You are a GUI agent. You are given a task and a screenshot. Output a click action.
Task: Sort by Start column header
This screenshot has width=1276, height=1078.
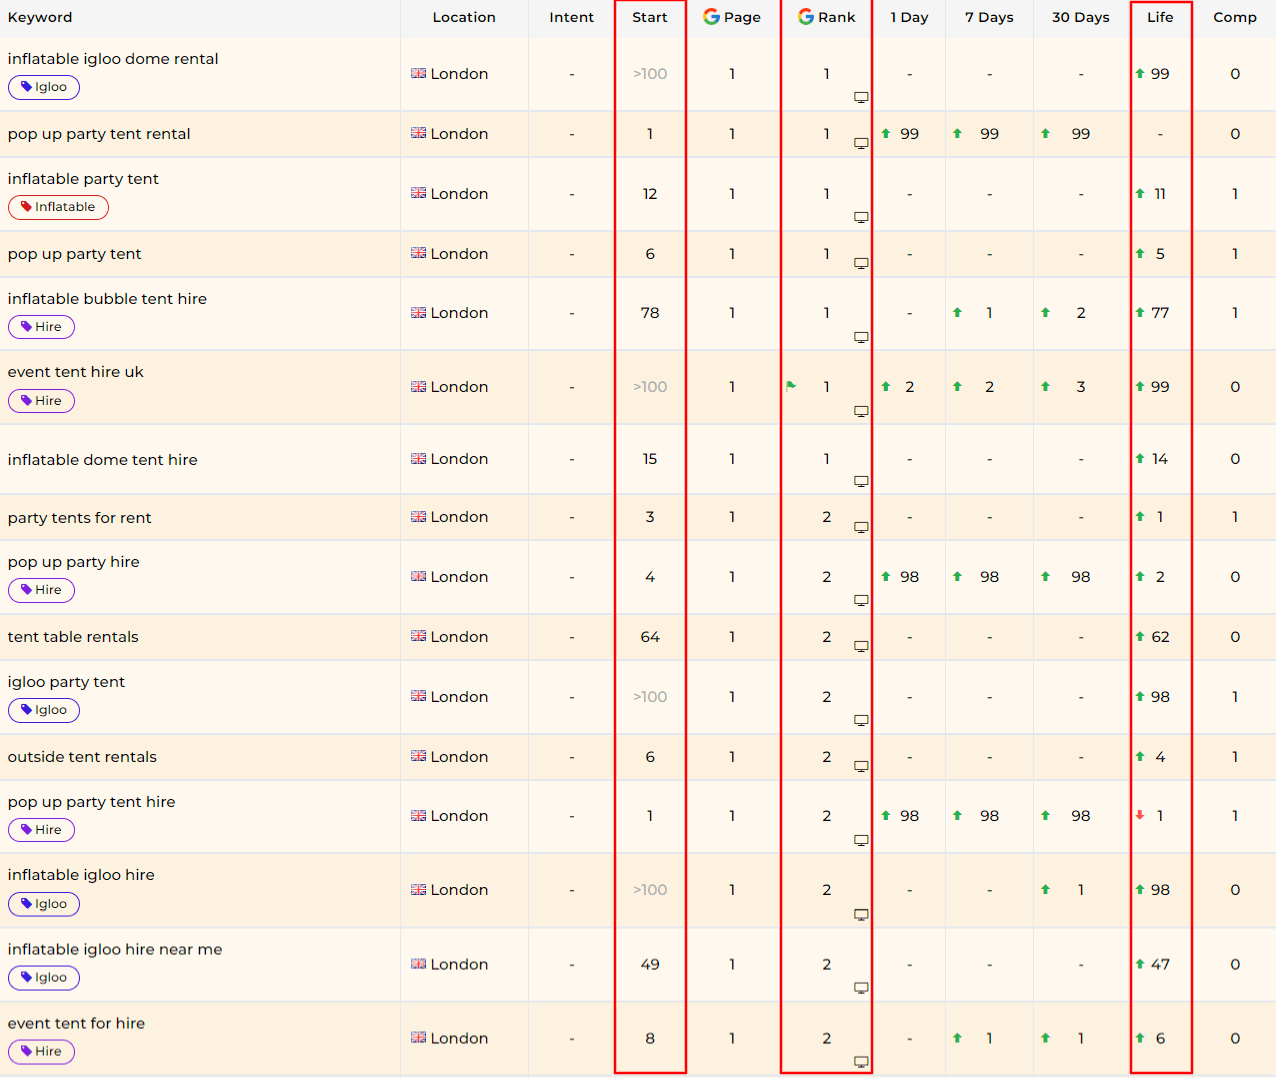pyautogui.click(x=649, y=17)
